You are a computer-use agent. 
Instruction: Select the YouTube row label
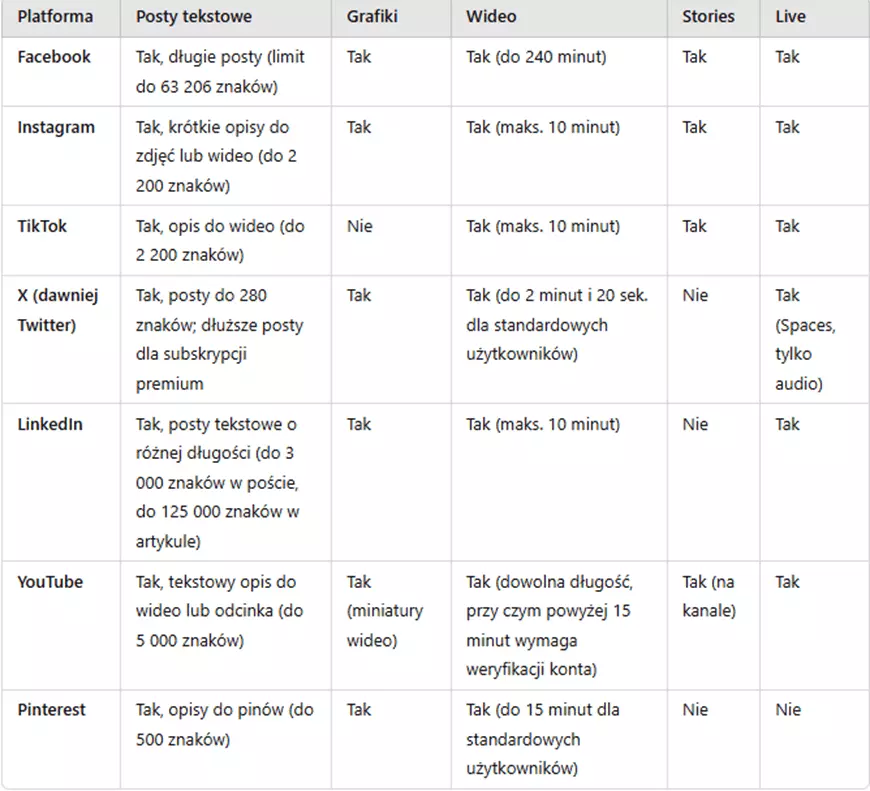pos(50,582)
